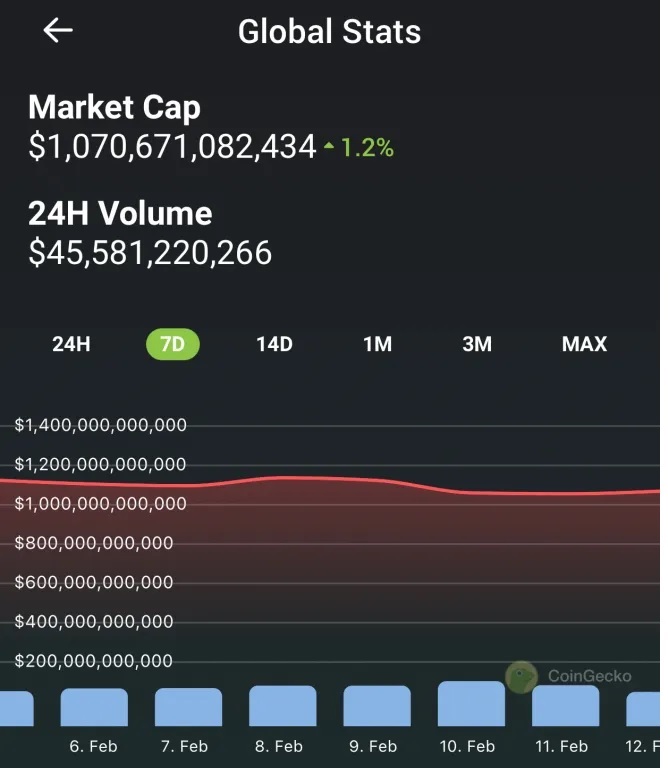Choose the 3M time range
Viewport: 668px width, 768px height.
tap(477, 344)
